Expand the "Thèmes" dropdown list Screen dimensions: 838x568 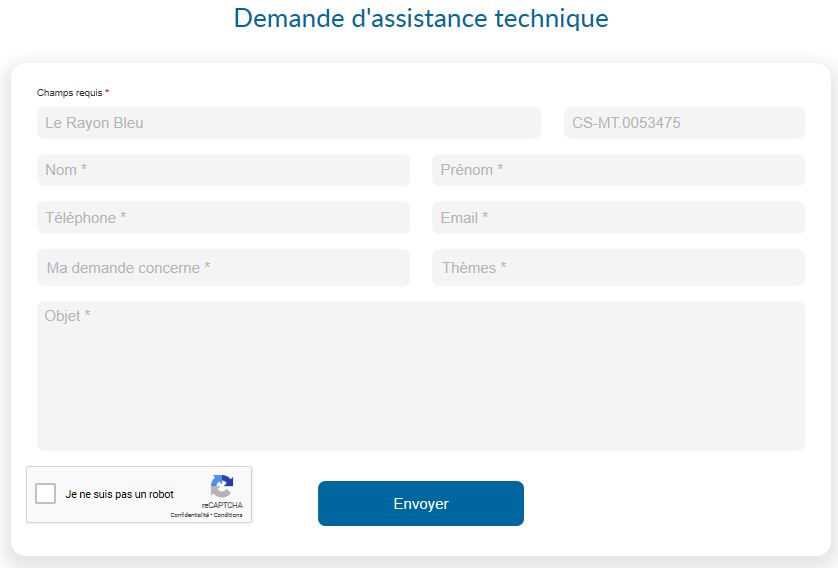tap(618, 268)
